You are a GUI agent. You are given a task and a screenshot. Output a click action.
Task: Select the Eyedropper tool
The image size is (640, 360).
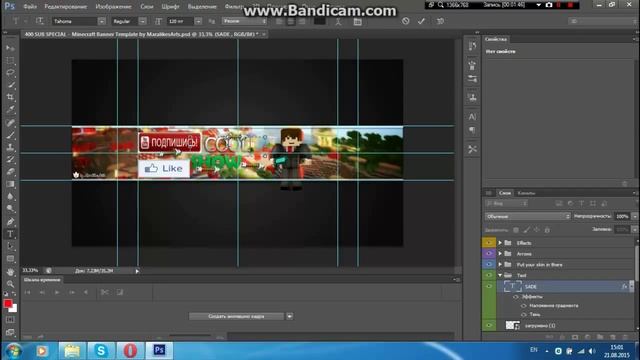point(10,109)
